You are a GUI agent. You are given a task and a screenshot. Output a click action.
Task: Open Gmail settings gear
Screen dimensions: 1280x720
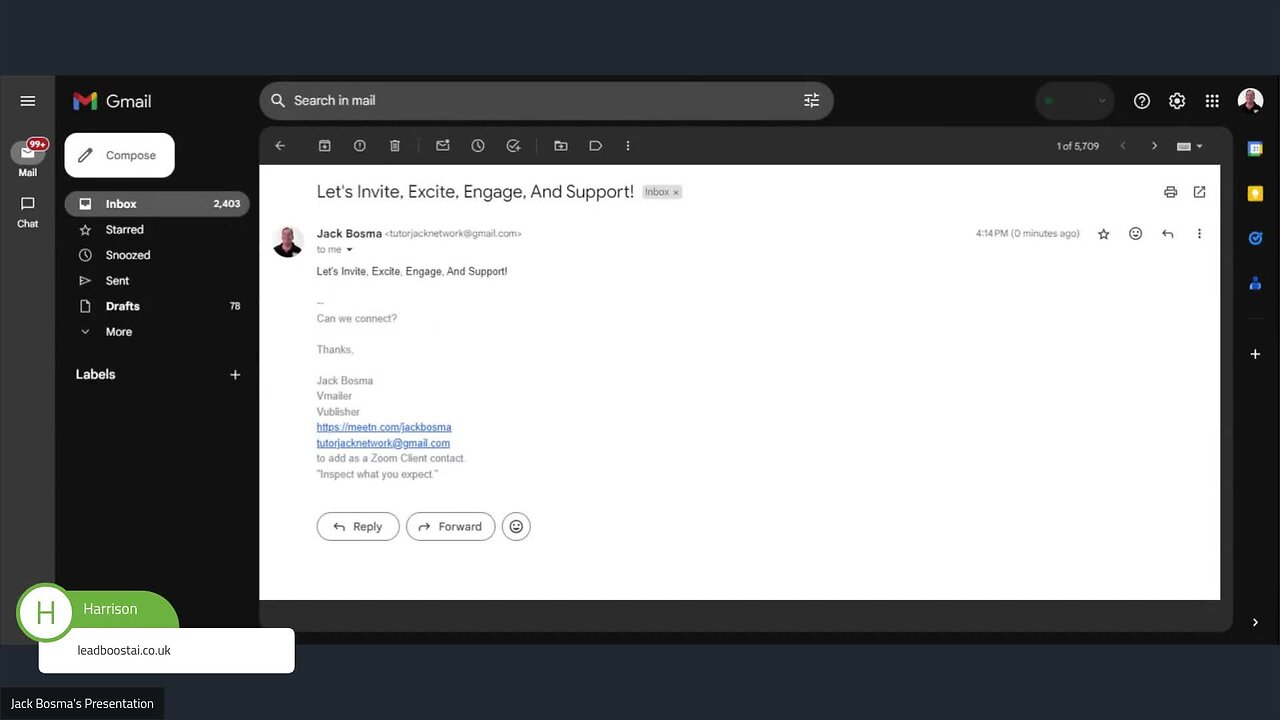(x=1177, y=101)
